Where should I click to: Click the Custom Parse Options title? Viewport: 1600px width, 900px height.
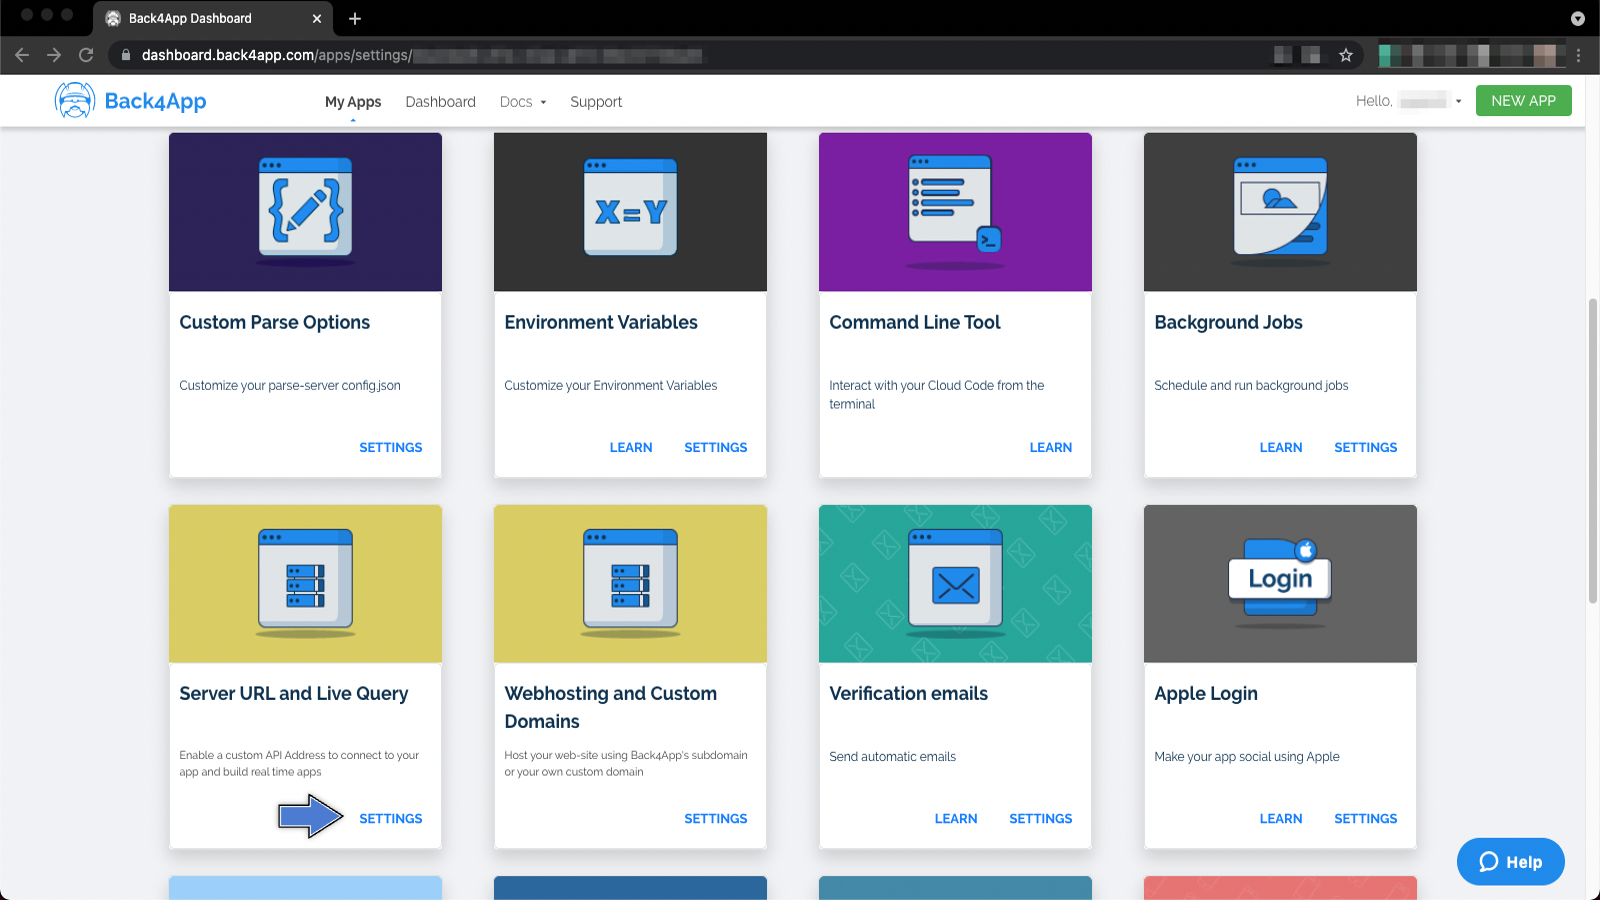(x=275, y=322)
